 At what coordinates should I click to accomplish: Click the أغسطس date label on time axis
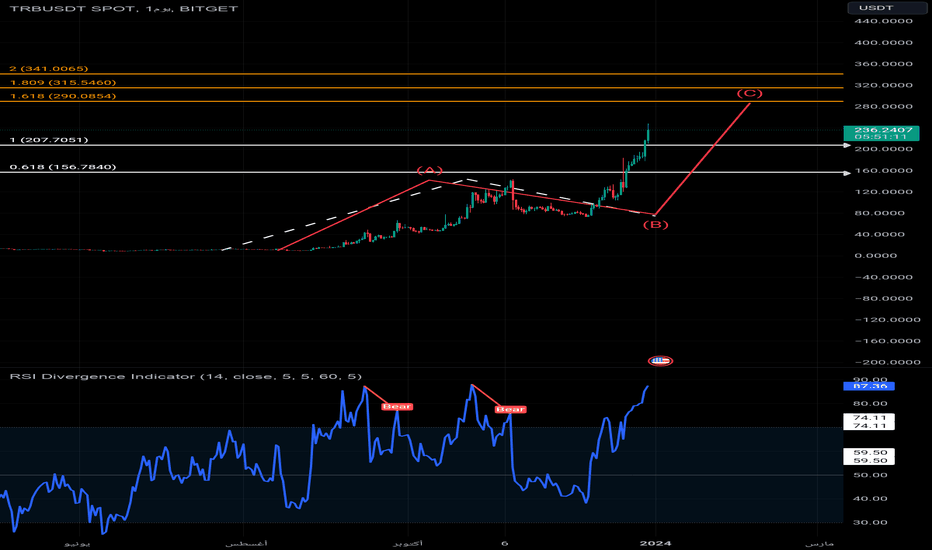pos(246,543)
